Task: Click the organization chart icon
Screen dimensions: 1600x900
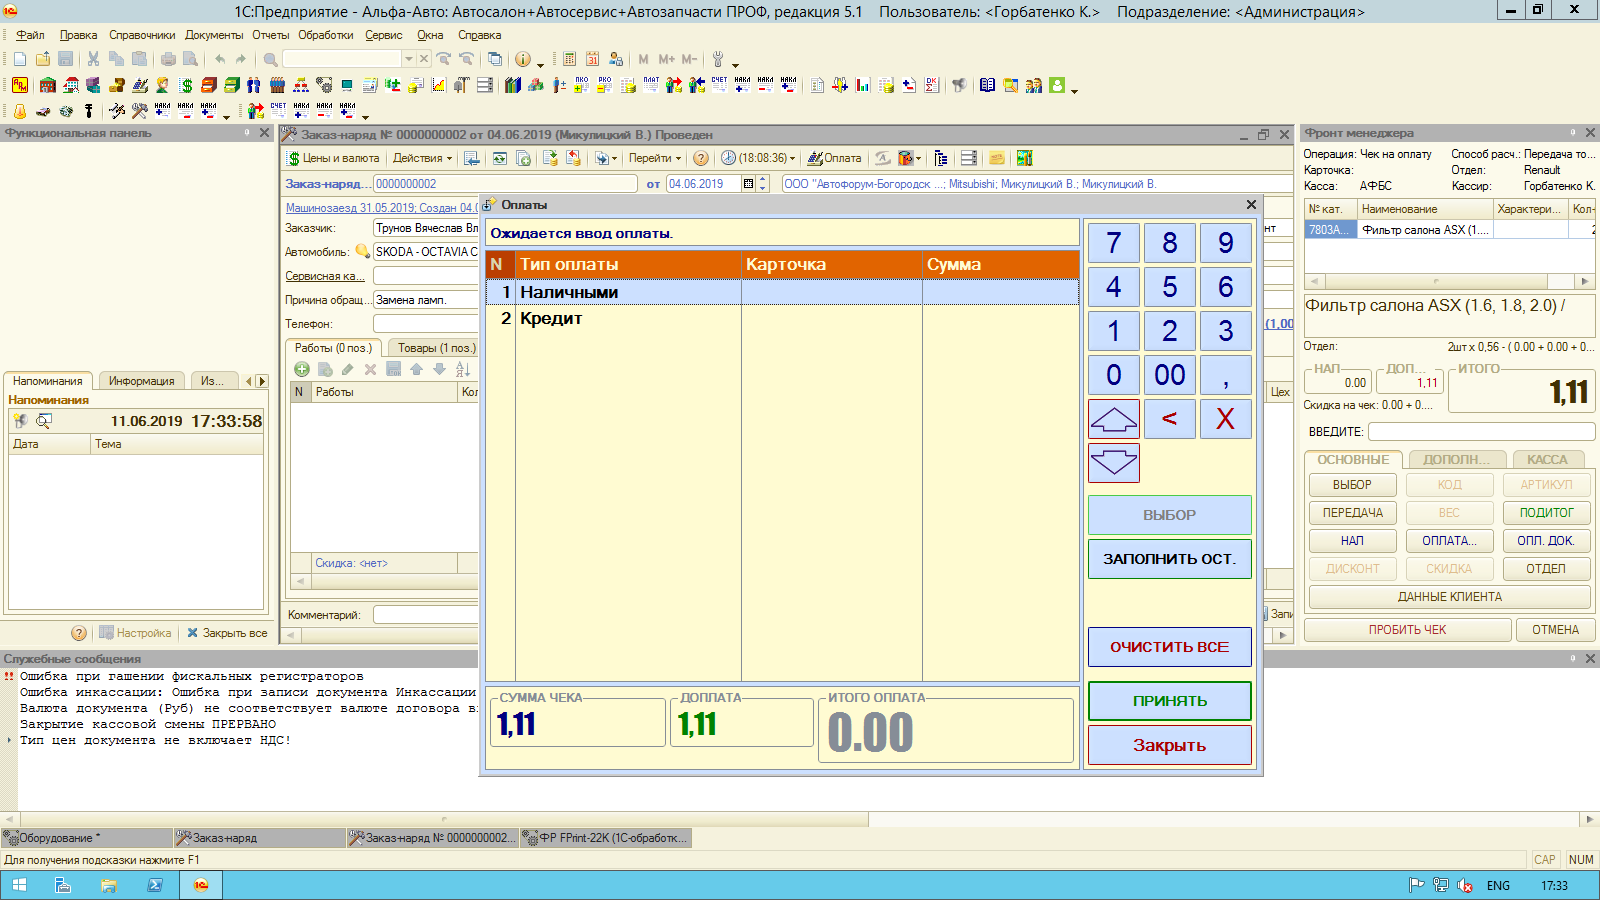Action: coord(301,85)
